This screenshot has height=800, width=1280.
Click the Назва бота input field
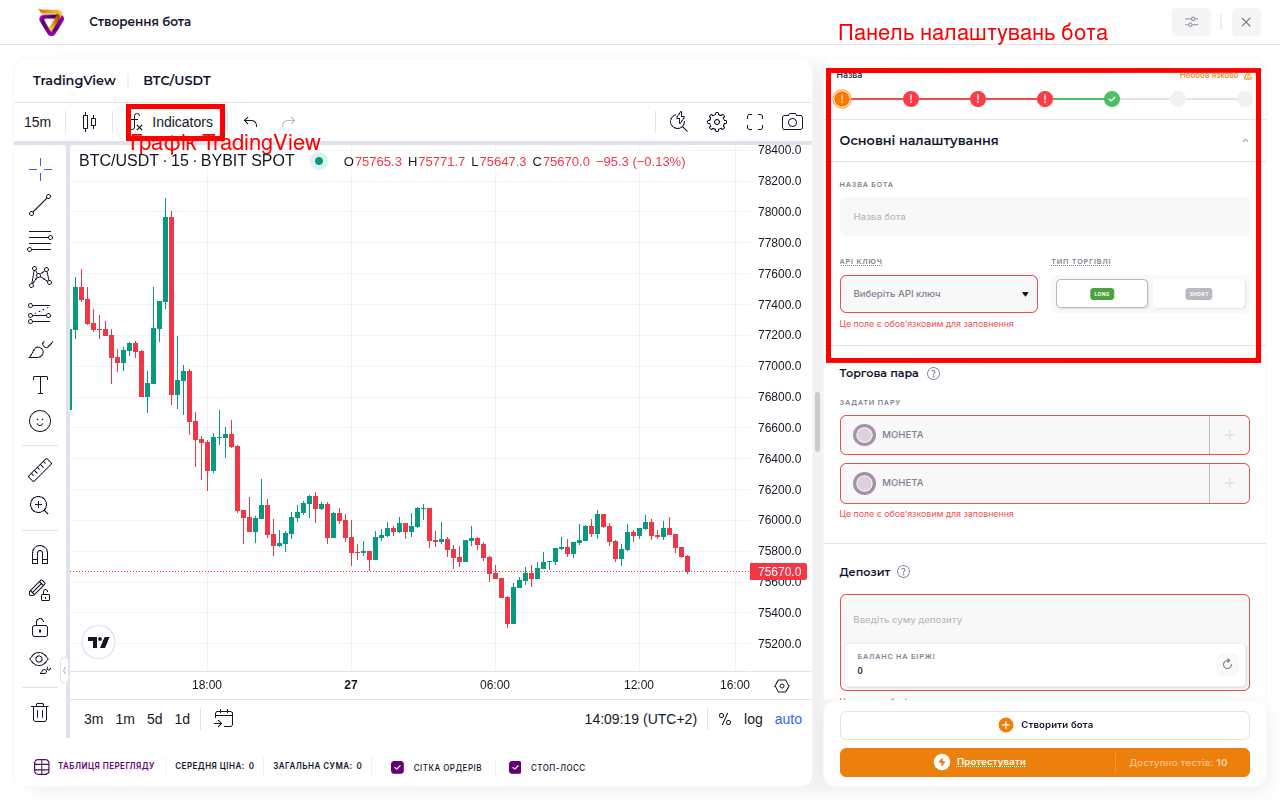click(1045, 216)
